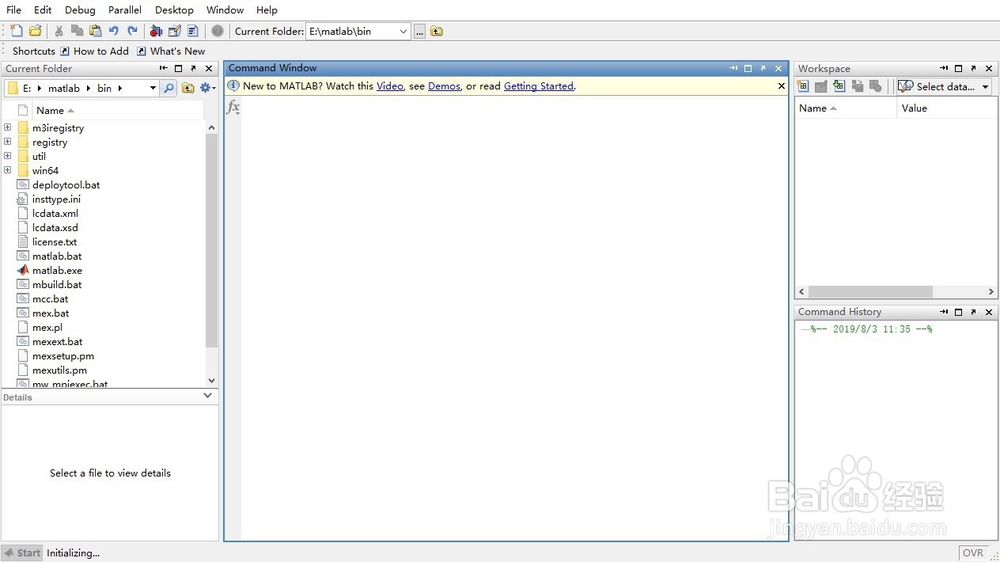The height and width of the screenshot is (562, 1000).
Task: Click Open variable icon in Workspace toolbar
Action: pos(821,86)
